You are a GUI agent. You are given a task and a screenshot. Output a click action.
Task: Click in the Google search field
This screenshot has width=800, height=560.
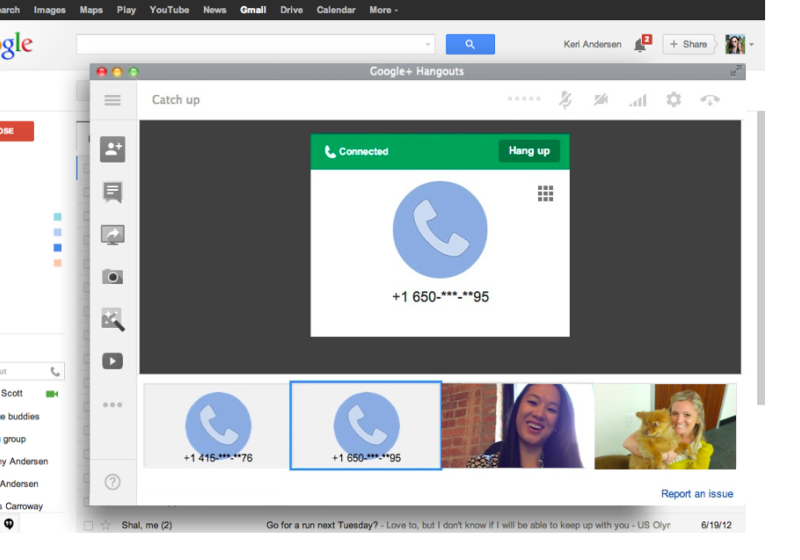point(255,44)
